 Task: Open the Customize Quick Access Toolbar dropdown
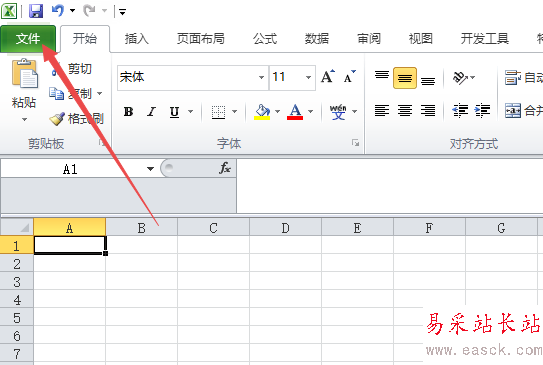[x=122, y=12]
